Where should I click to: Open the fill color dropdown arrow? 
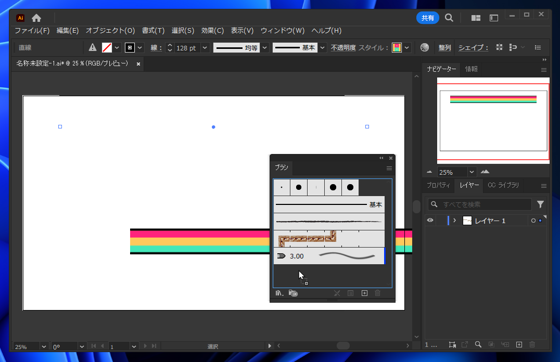click(117, 47)
